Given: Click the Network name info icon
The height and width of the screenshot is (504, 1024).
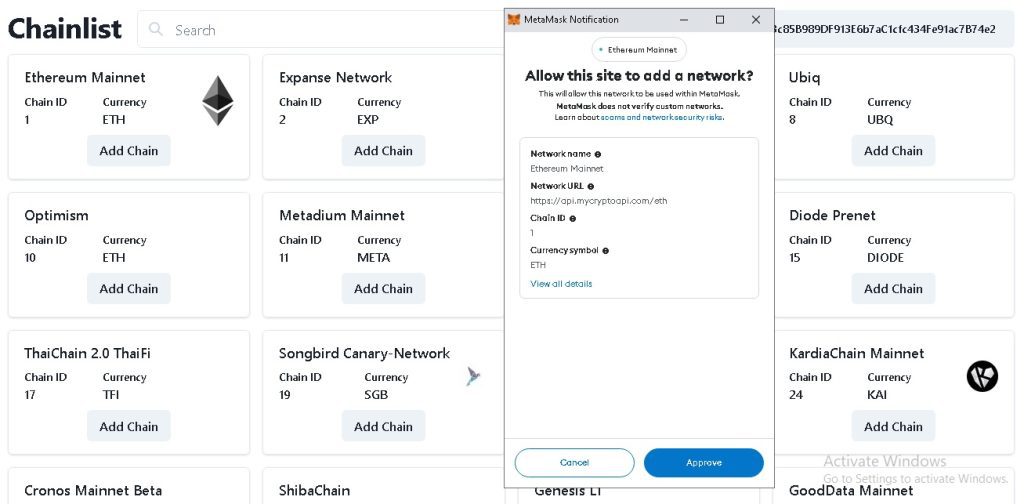Looking at the screenshot, I should click(x=598, y=154).
